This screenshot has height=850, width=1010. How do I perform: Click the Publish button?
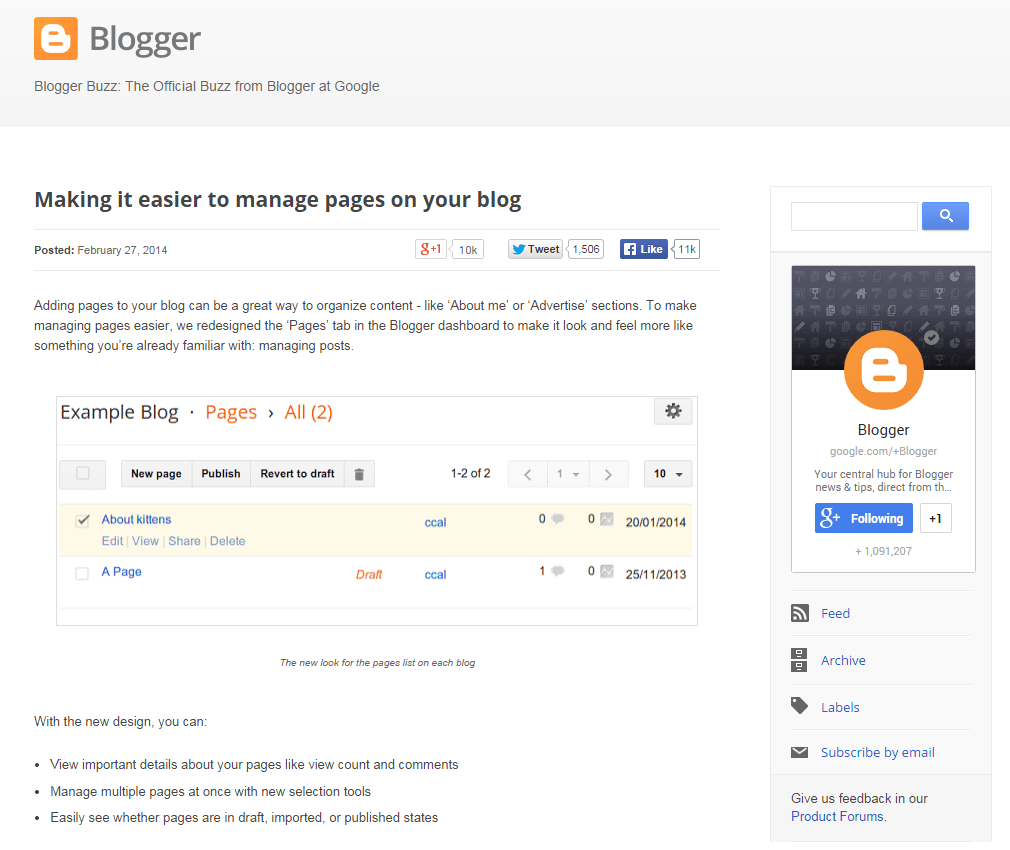click(x=221, y=474)
